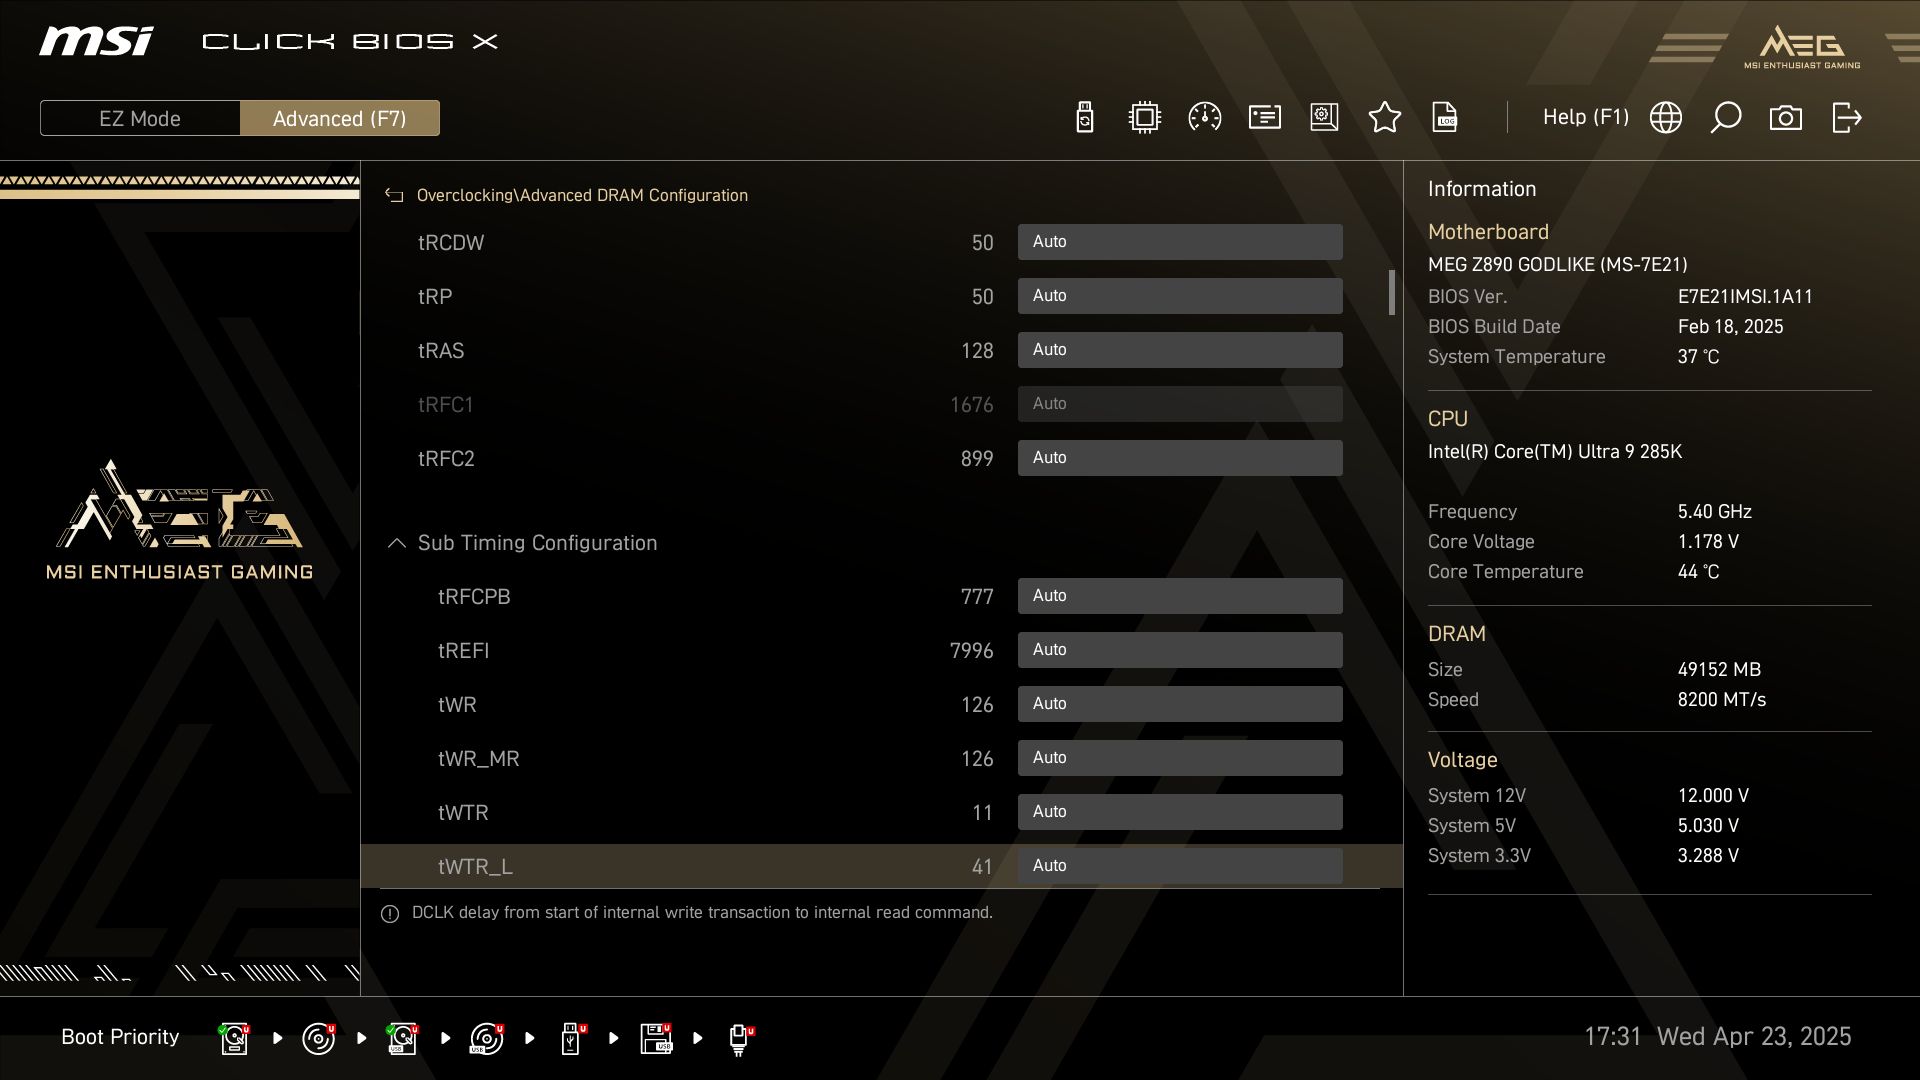This screenshot has height=1080, width=1920.
Task: Click the Overclocking\Advanced DRAM Configuration breadcrumb
Action: point(582,196)
